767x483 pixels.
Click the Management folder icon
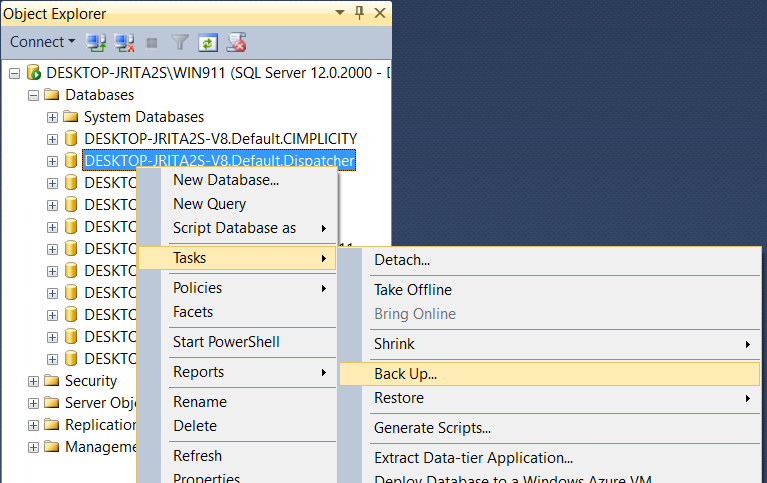[51, 446]
